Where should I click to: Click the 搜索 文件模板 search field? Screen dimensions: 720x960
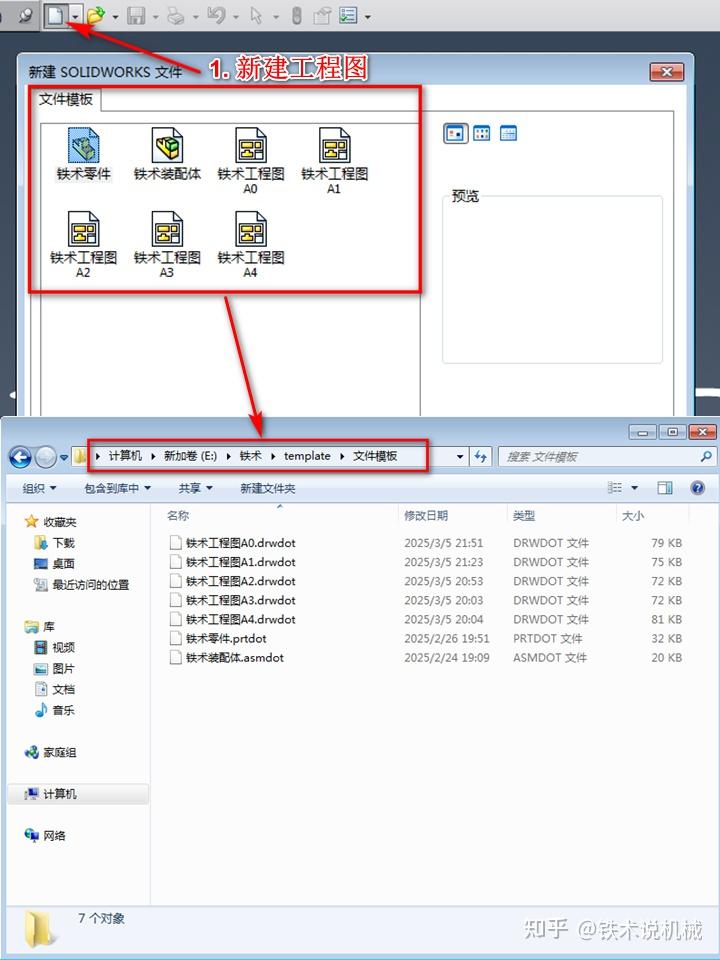coord(606,457)
